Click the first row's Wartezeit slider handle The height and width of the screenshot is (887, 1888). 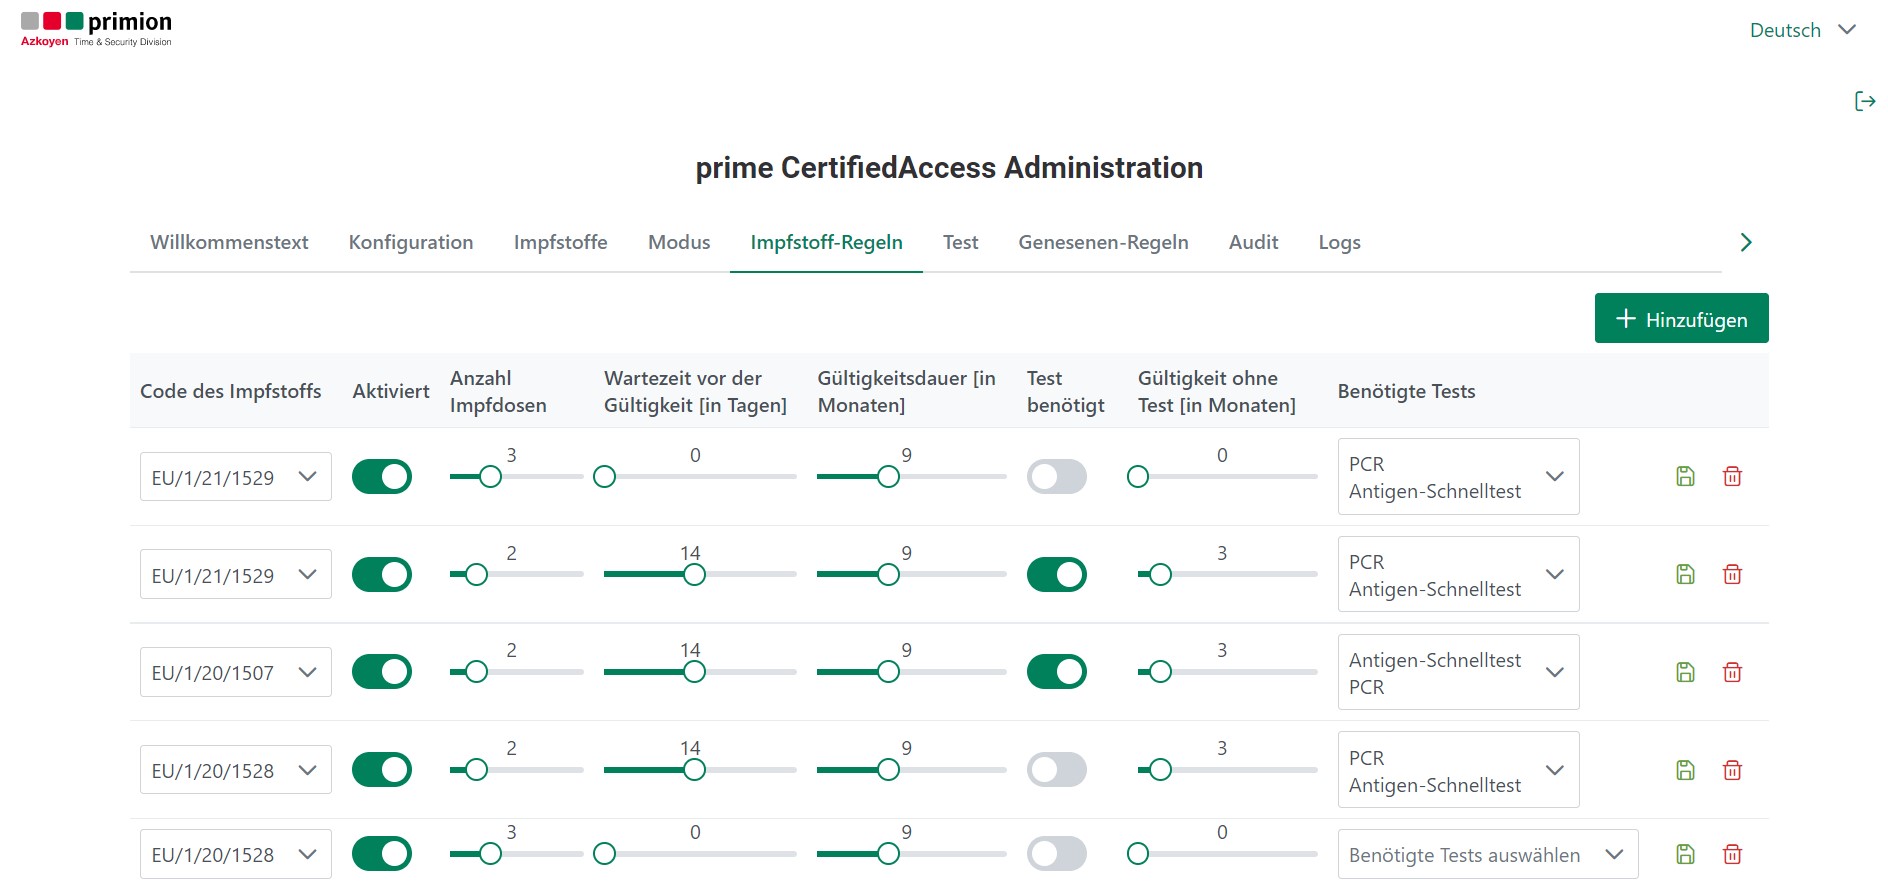coord(605,477)
